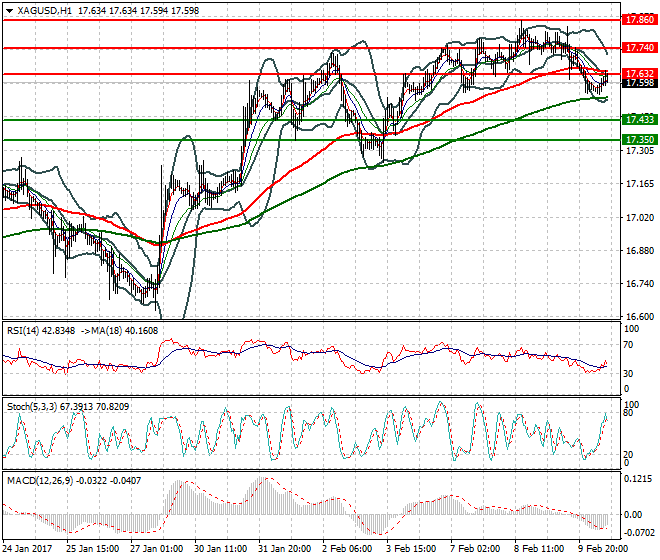Select the 17.165 price scale value

click(640, 184)
